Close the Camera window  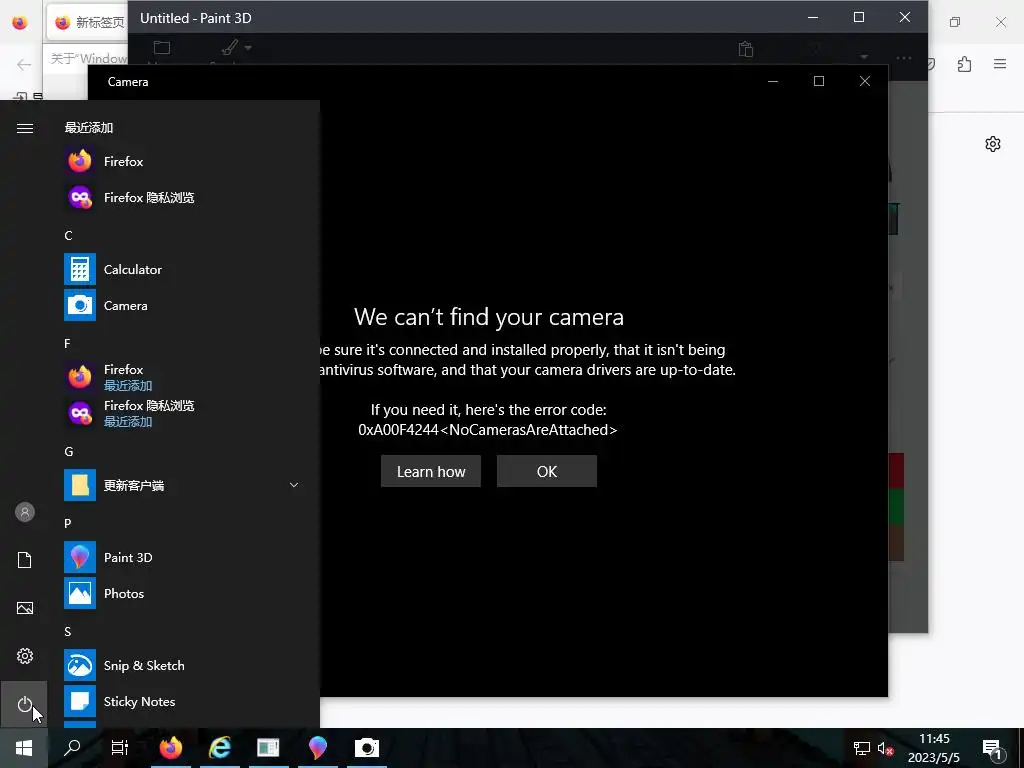click(865, 81)
